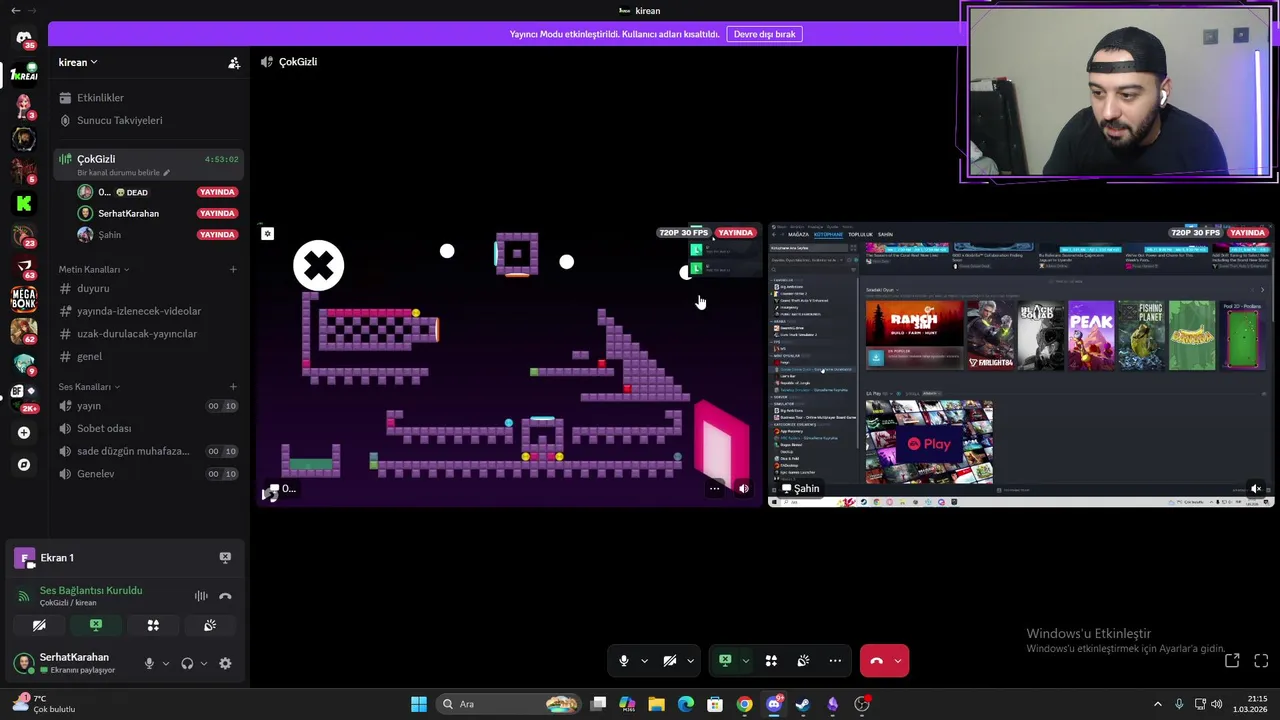
Task: Hang up with red disconnect button
Action: [x=877, y=661]
